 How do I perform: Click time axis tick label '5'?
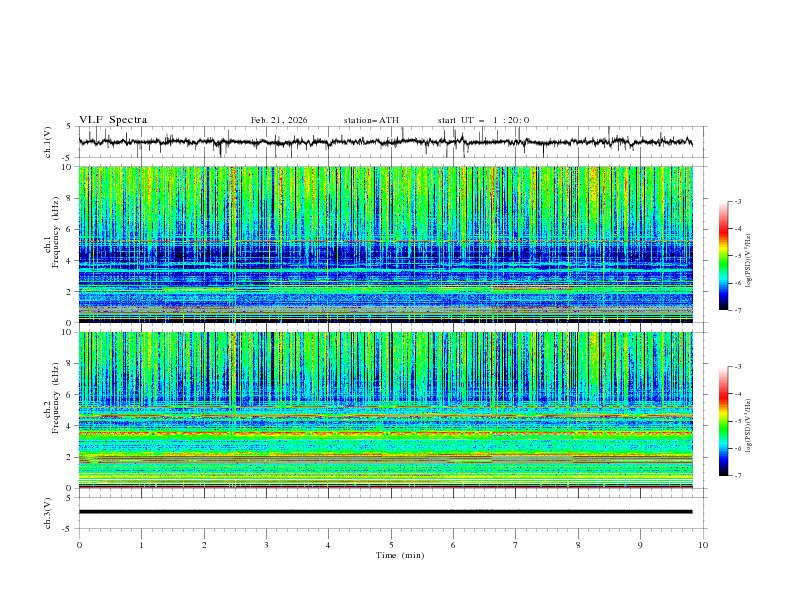391,545
